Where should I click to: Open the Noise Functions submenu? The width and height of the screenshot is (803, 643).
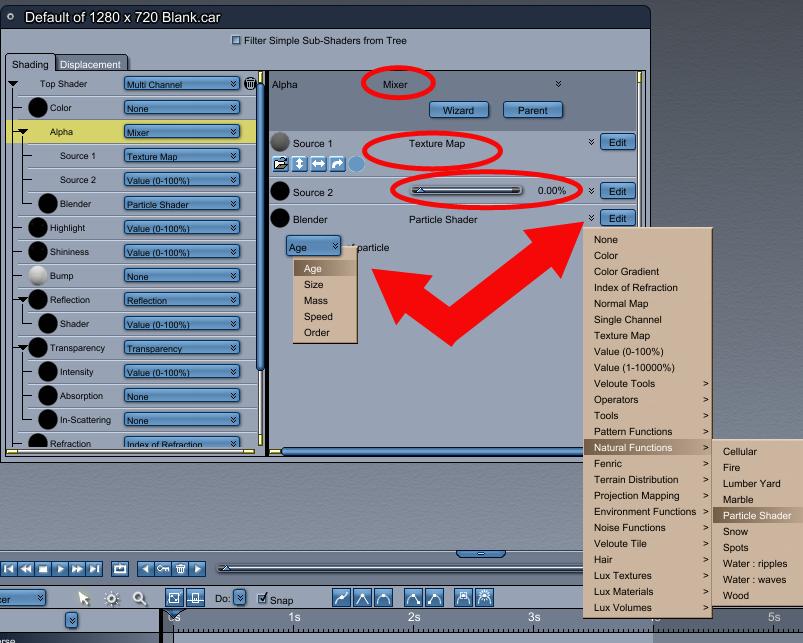(647, 527)
